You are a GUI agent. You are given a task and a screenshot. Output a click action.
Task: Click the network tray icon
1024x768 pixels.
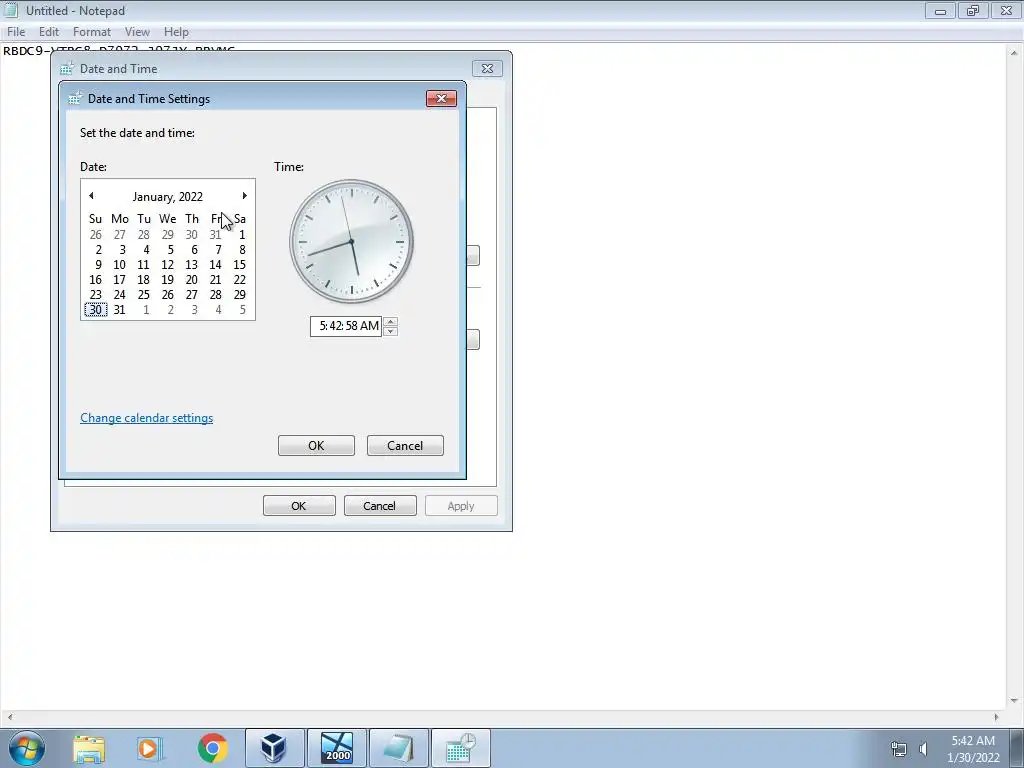click(x=899, y=749)
